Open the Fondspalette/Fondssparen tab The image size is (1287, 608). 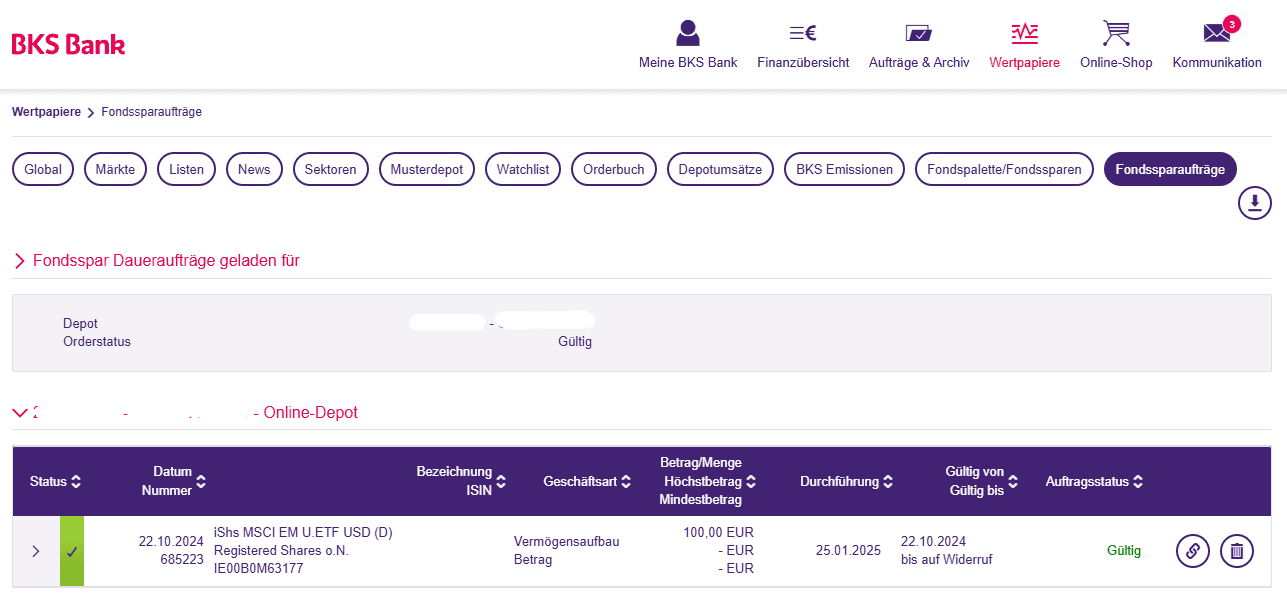(x=1004, y=169)
